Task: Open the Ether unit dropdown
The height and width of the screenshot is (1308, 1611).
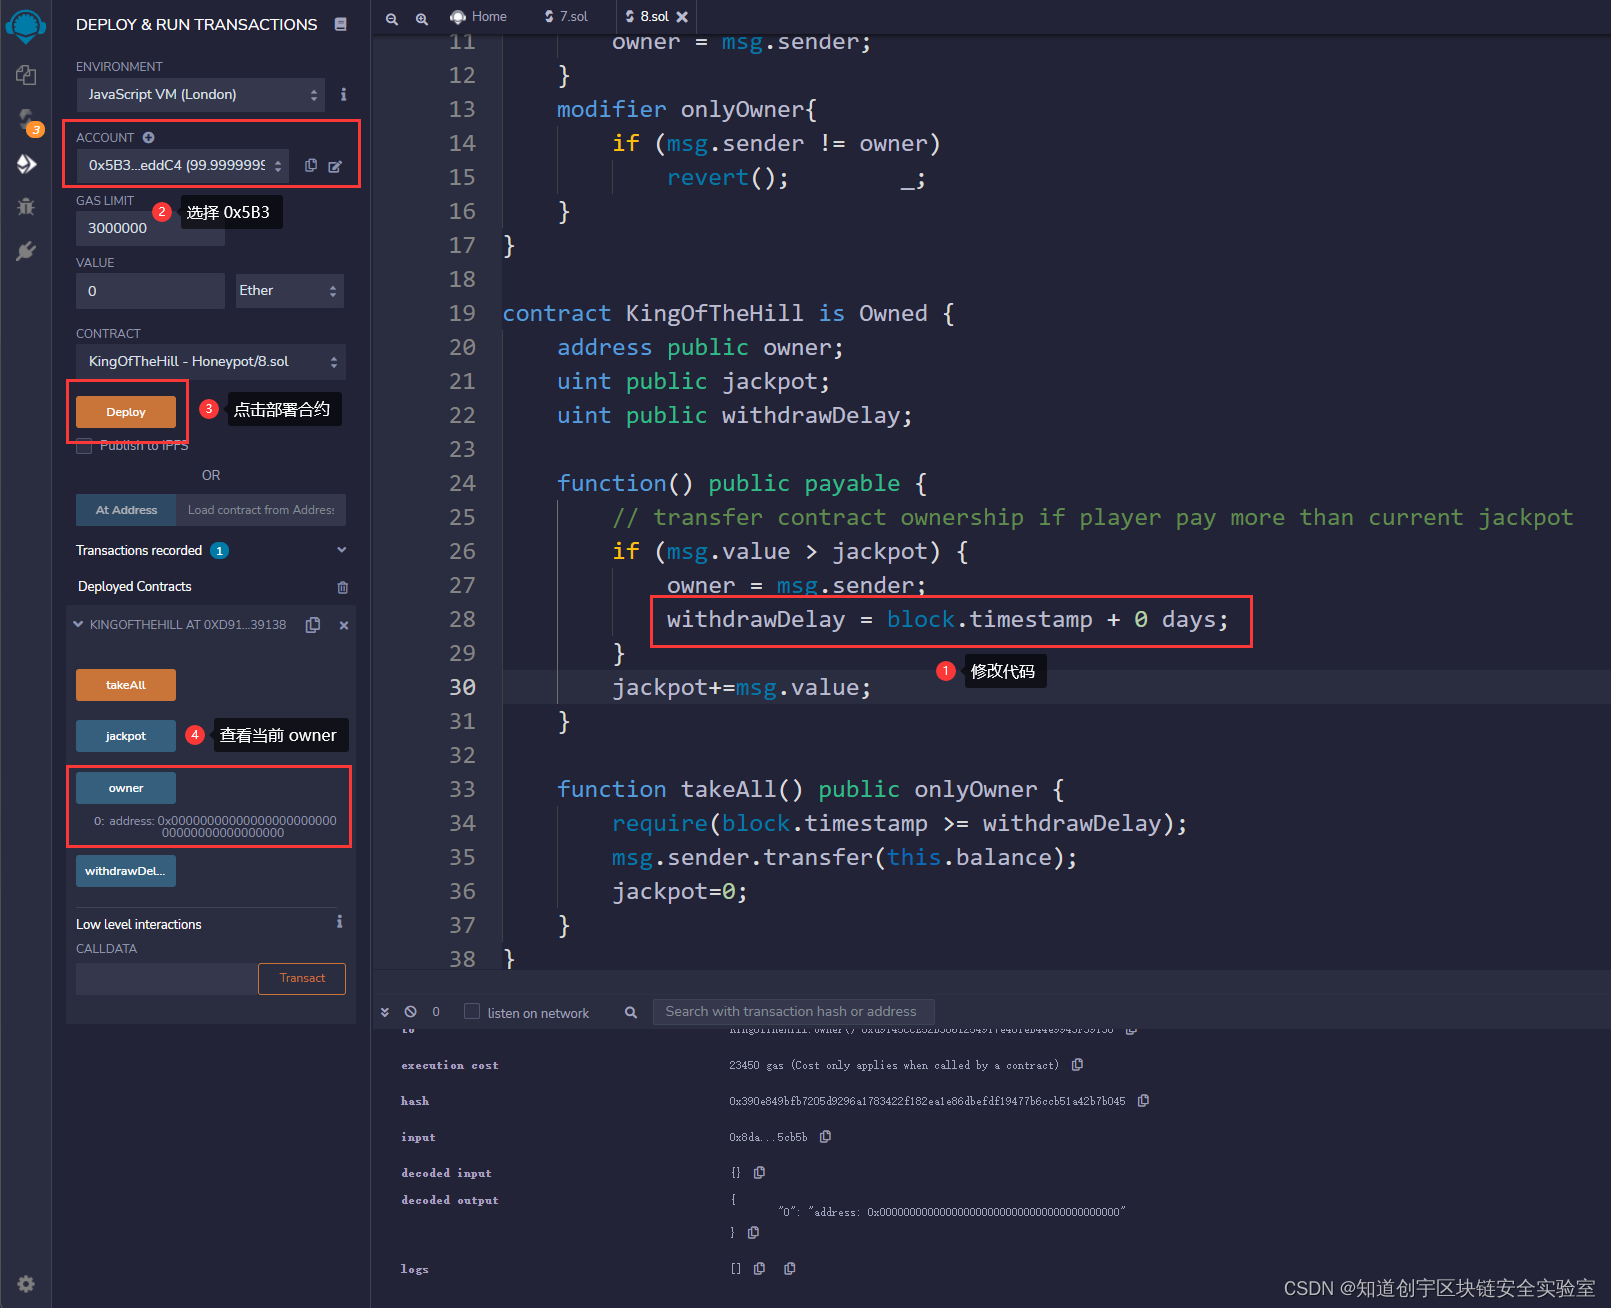Action: [x=290, y=291]
